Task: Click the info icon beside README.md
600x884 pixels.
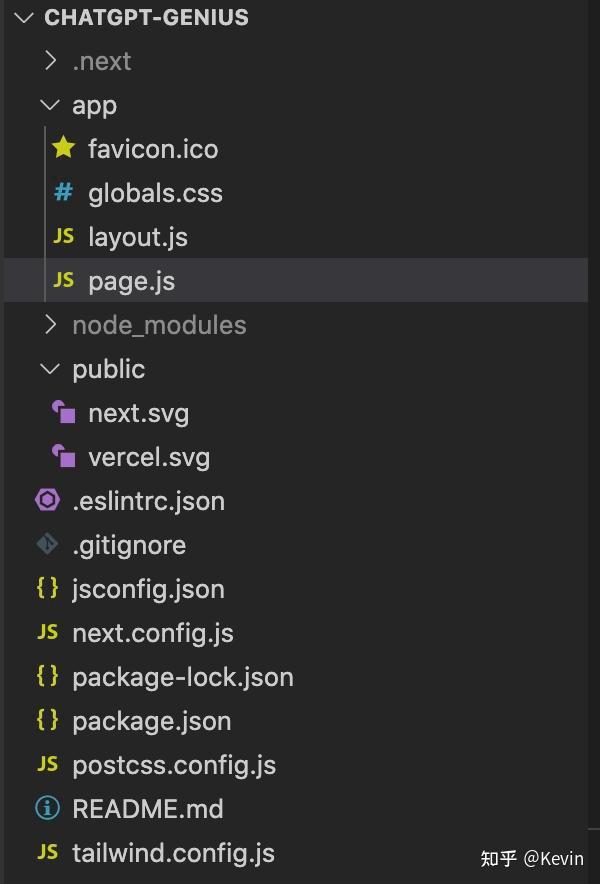Action: coord(47,809)
